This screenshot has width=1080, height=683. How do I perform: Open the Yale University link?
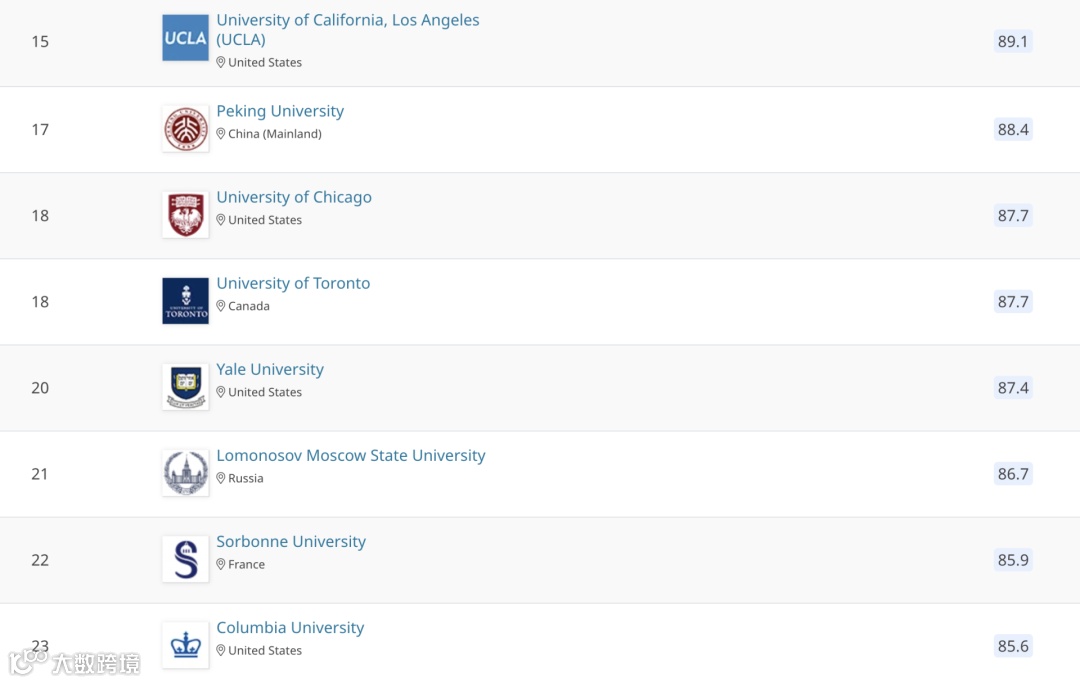270,369
